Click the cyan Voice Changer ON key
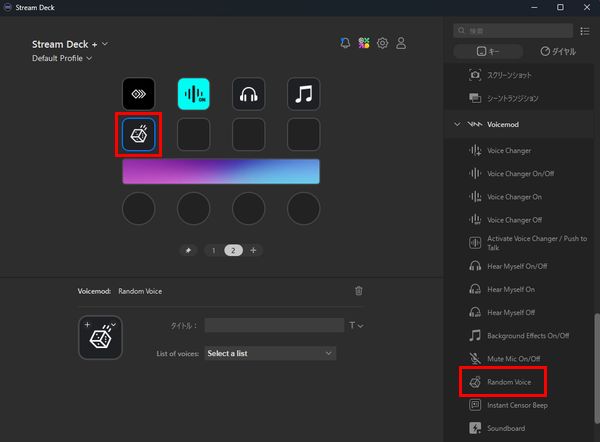The image size is (600, 442). pos(194,94)
